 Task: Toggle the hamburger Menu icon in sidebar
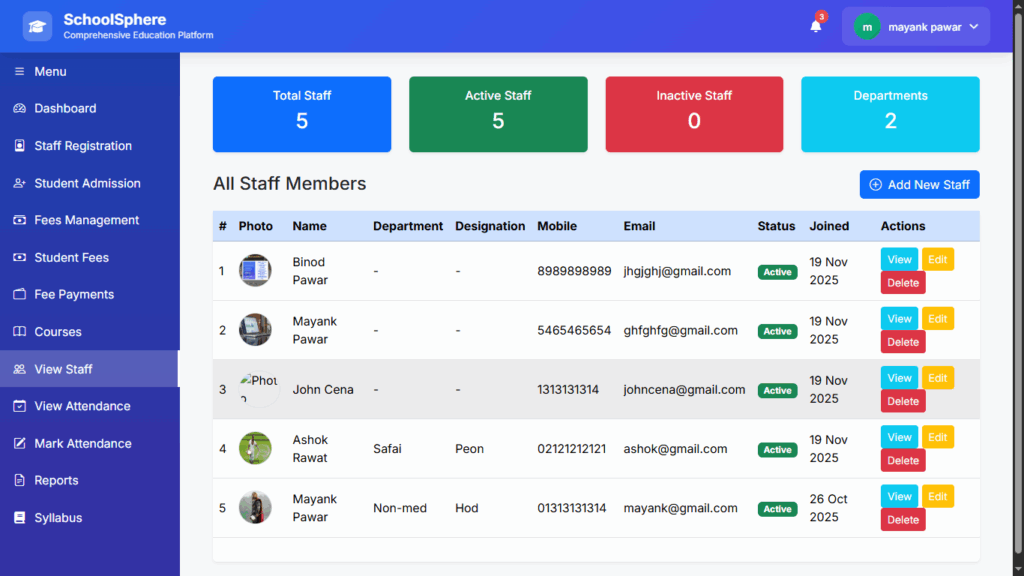pos(19,72)
